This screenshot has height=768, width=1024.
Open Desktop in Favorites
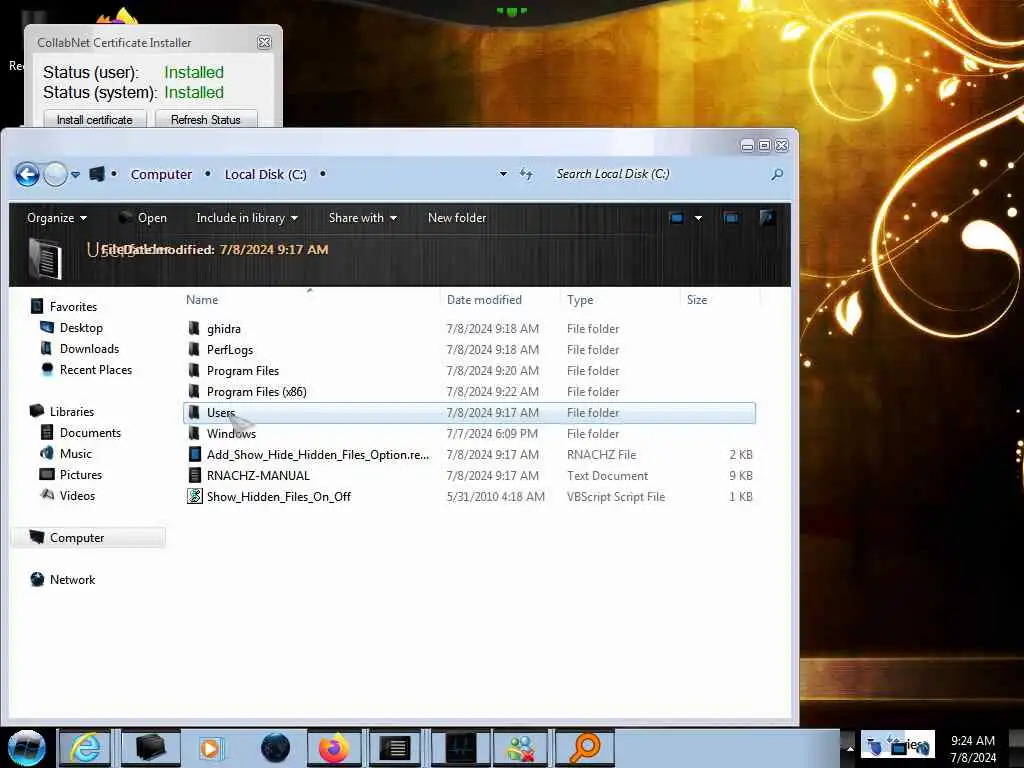81,328
